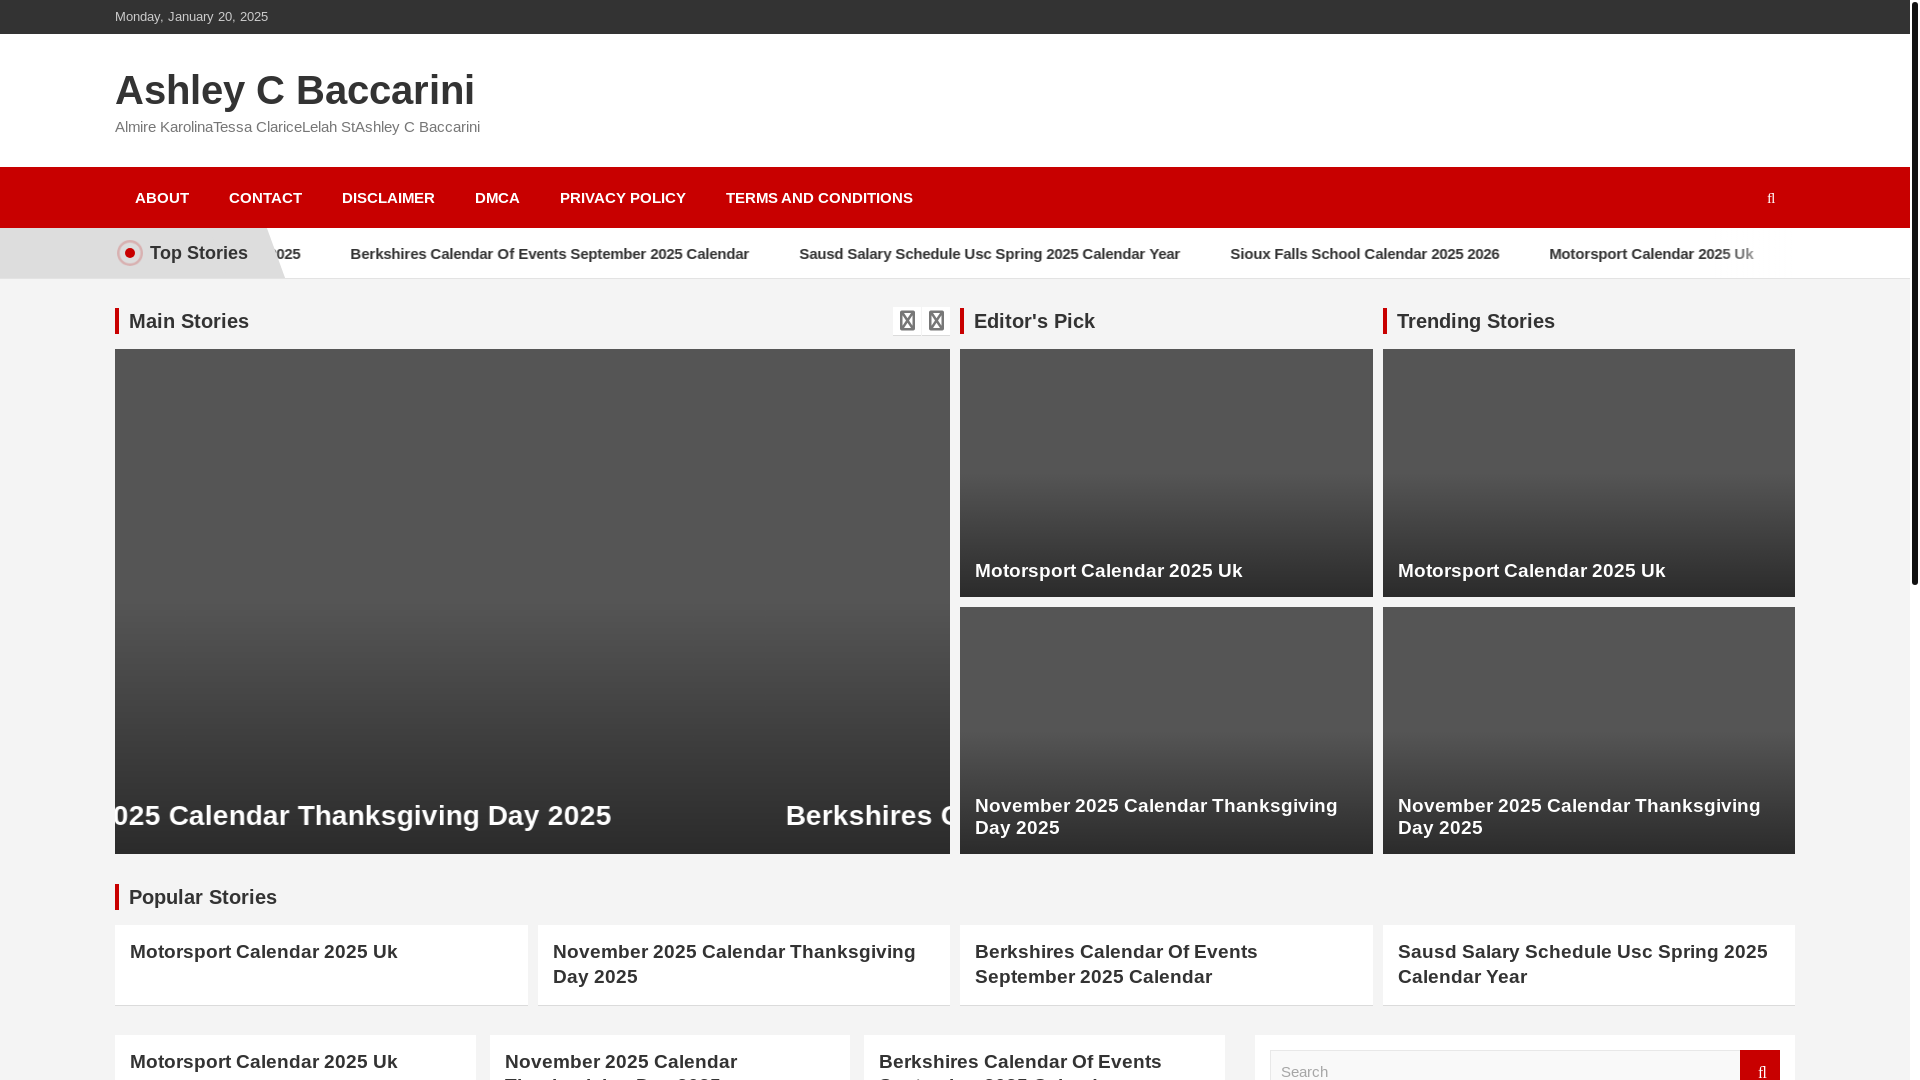Open Berkshires Calendar ticker headline in Top Stories
This screenshot has height=1080, width=1920.
coord(549,254)
